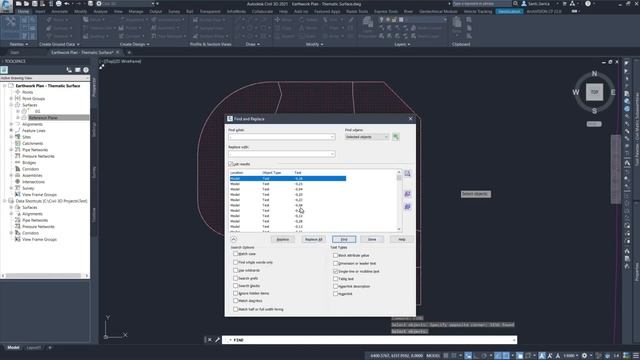The image size is (640, 360).
Task: Click the new drawing tab plus button
Action: coord(129,53)
